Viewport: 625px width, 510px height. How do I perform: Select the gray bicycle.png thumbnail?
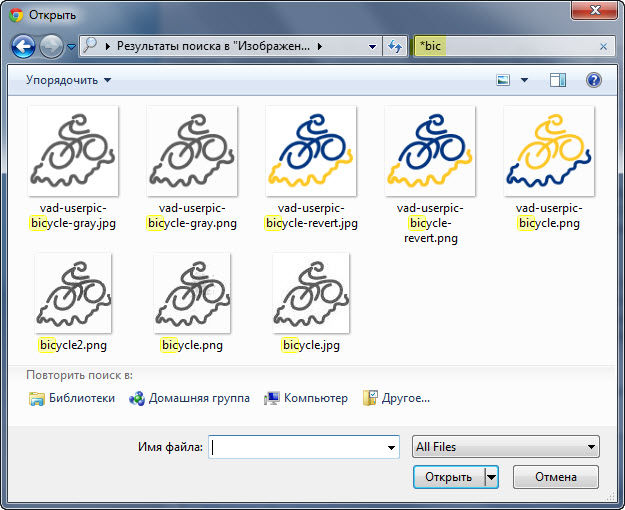(192, 293)
